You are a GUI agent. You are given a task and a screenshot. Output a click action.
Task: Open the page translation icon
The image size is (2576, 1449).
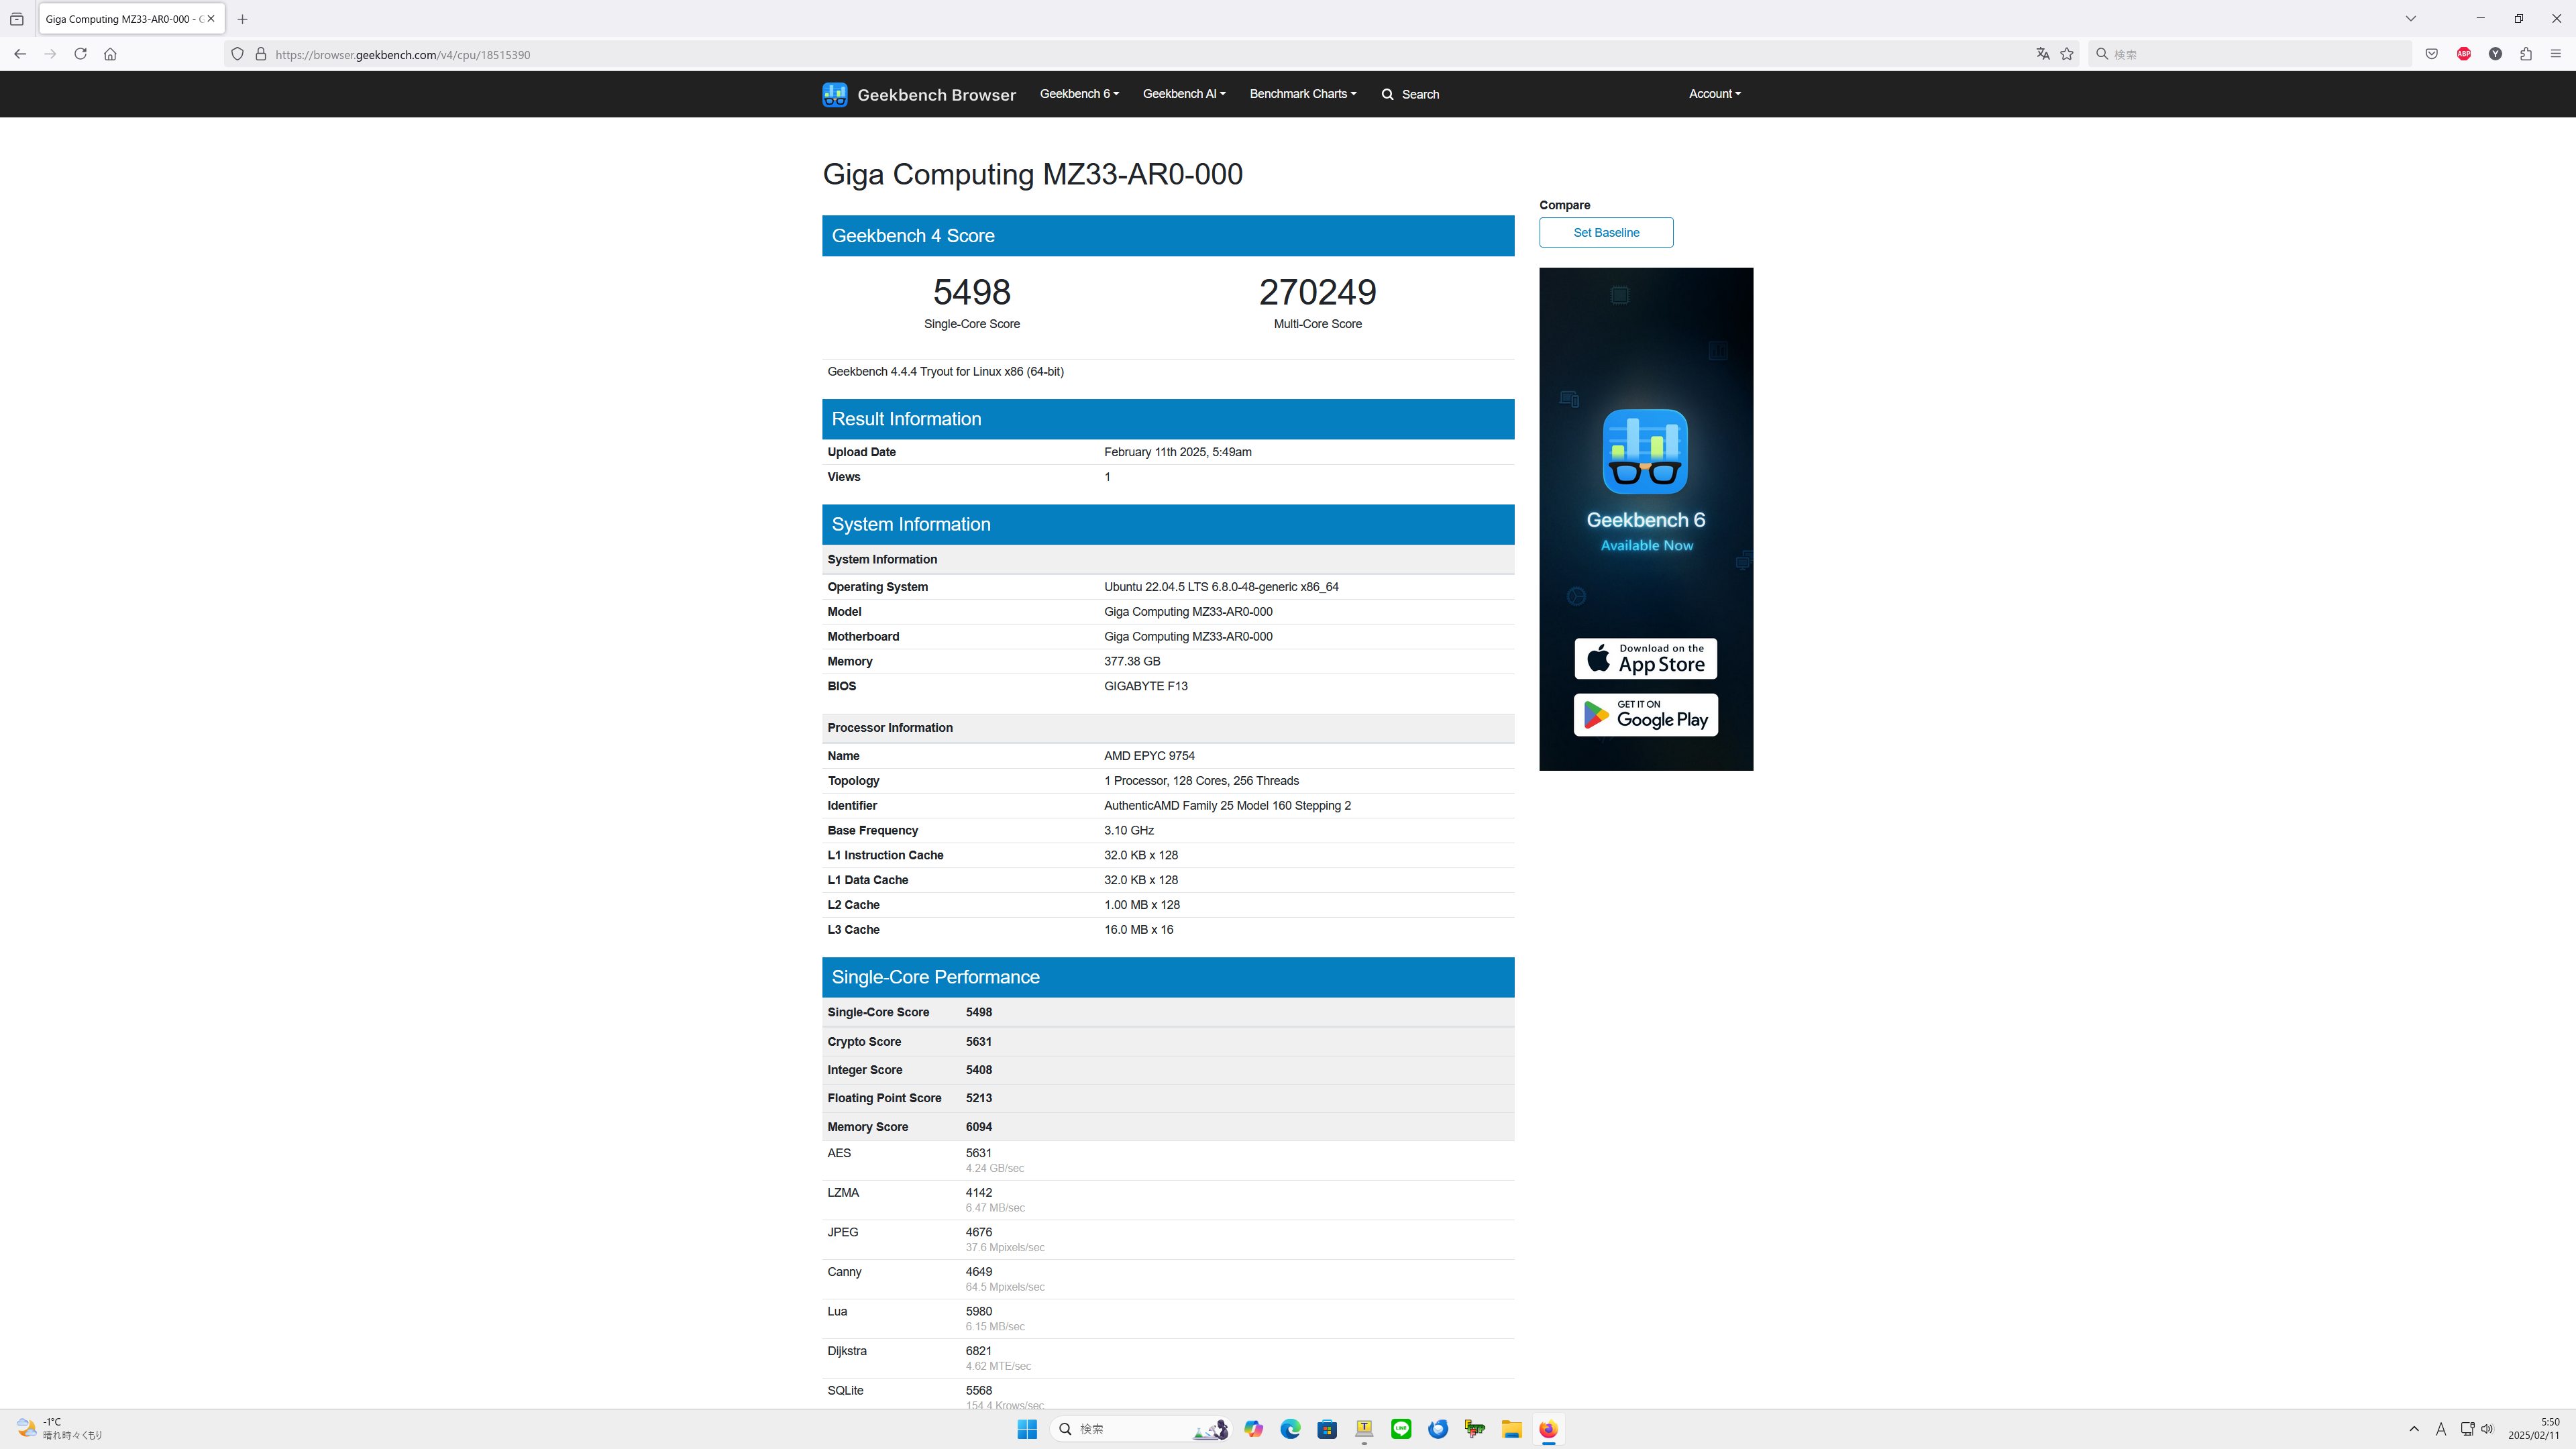point(2042,54)
